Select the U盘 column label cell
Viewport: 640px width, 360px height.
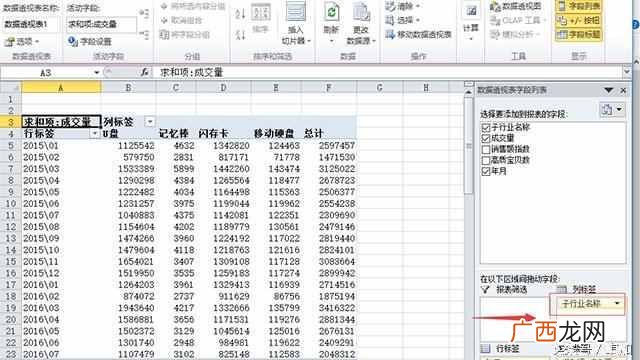(x=128, y=133)
